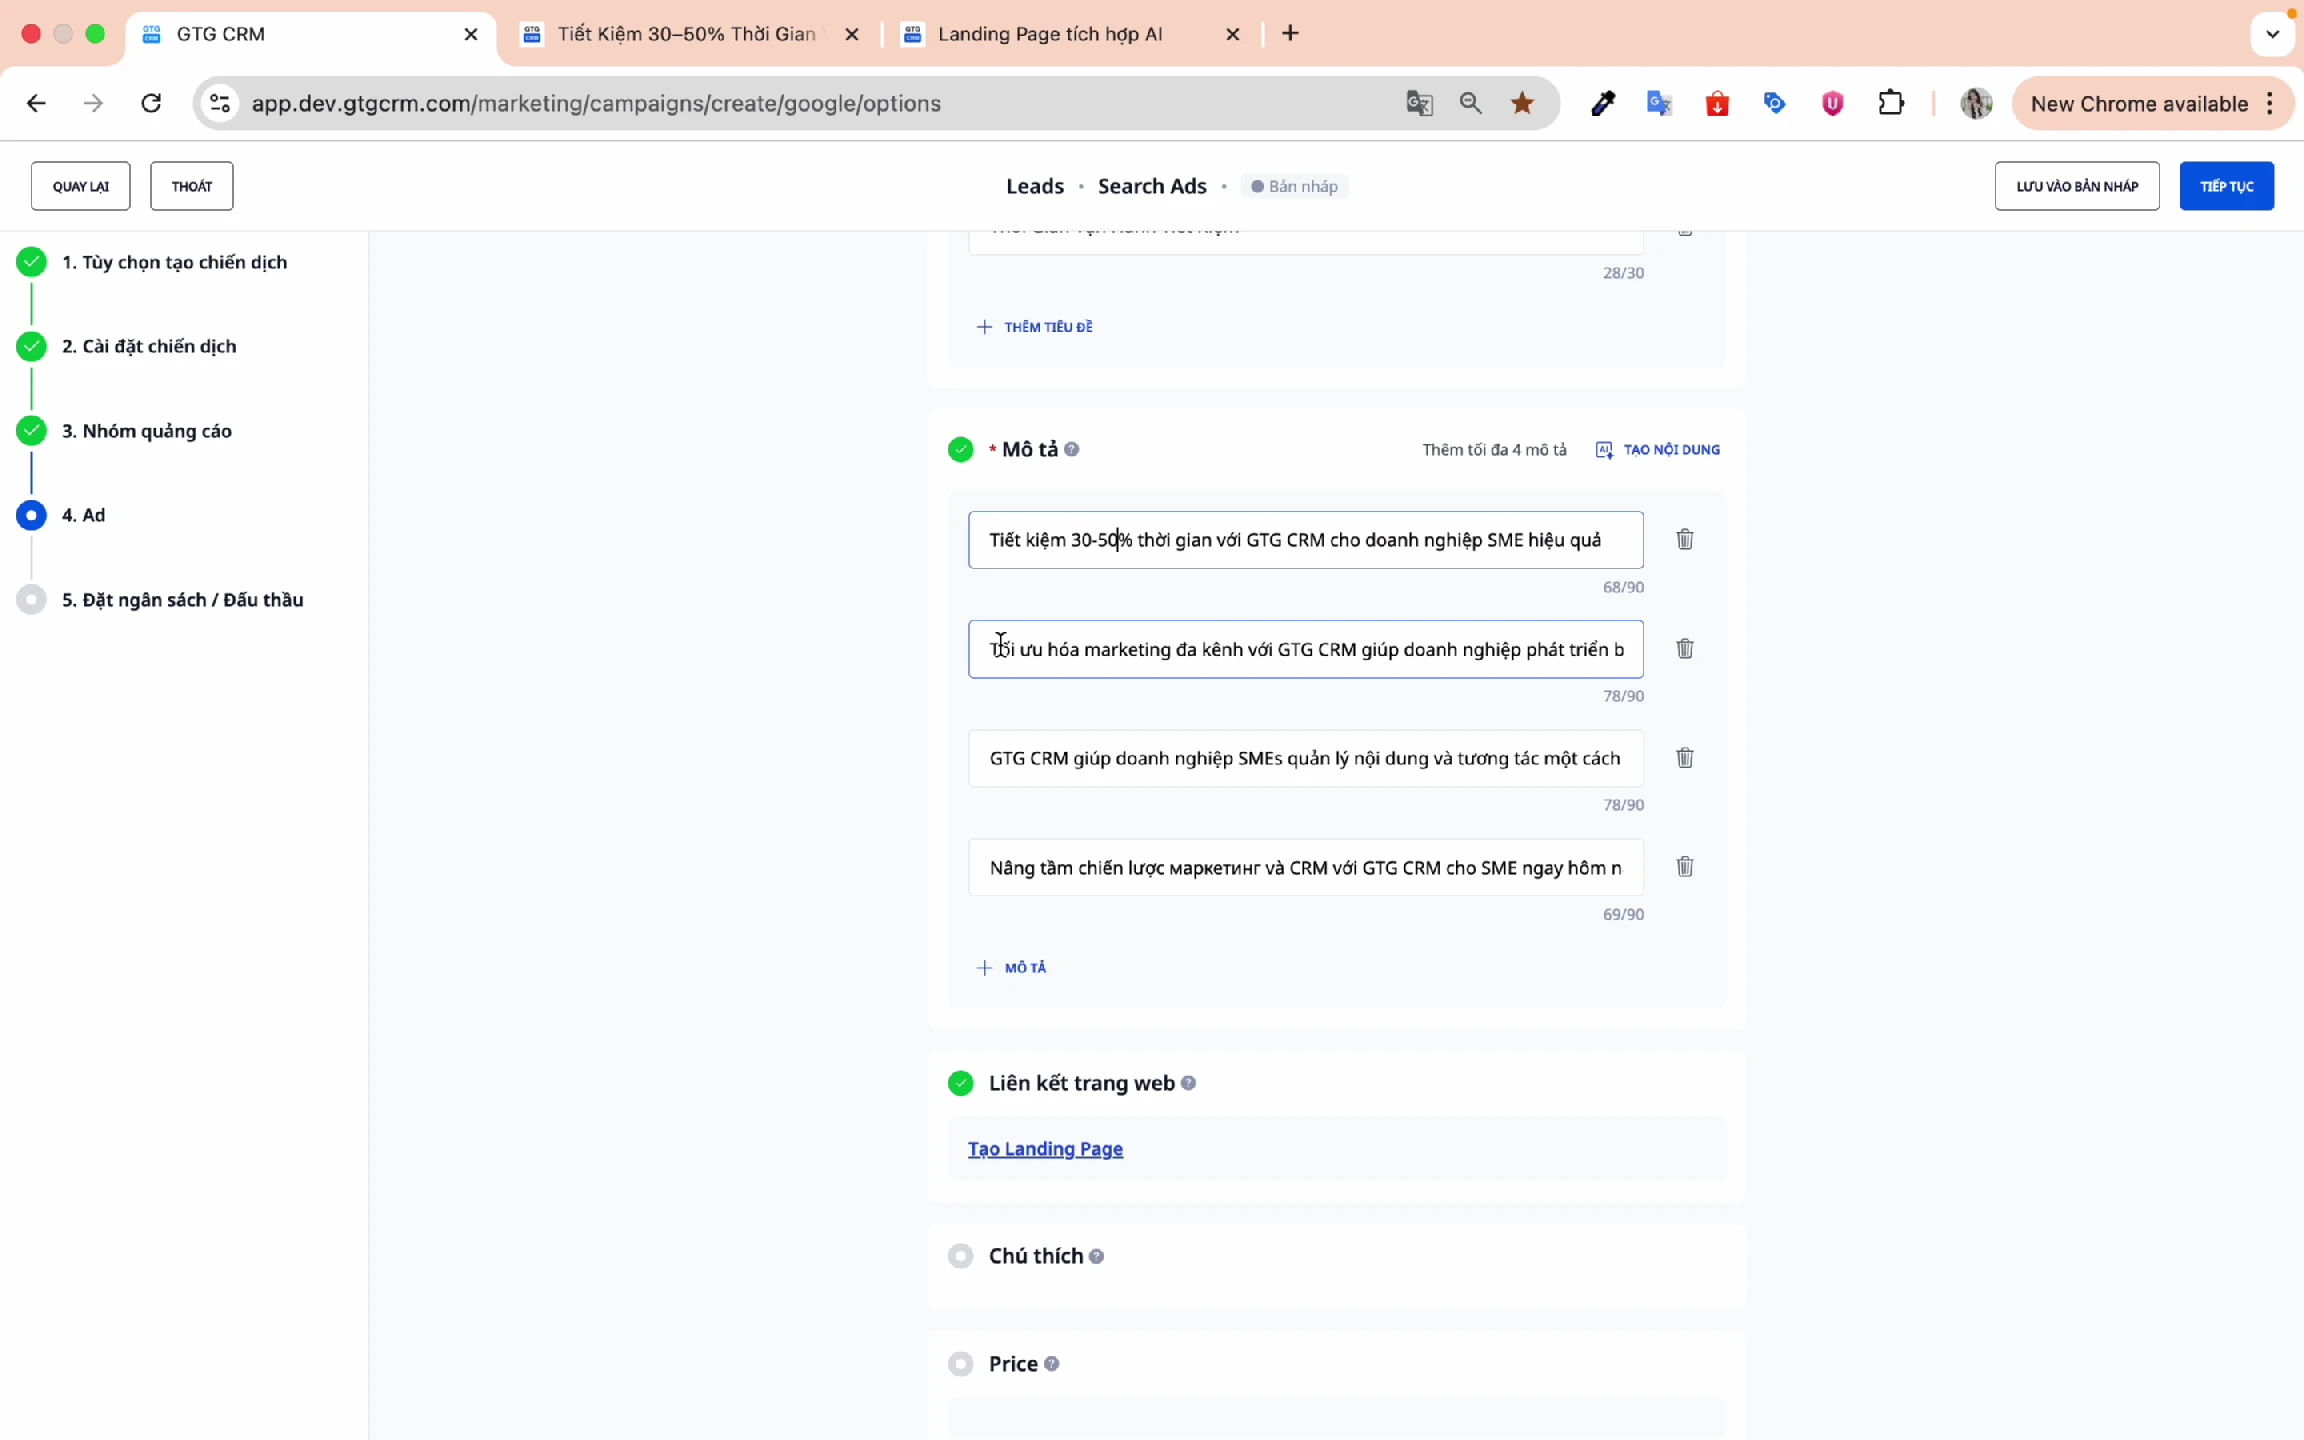Click the bookmark star in the address bar
The height and width of the screenshot is (1440, 2304).
coord(1522,103)
